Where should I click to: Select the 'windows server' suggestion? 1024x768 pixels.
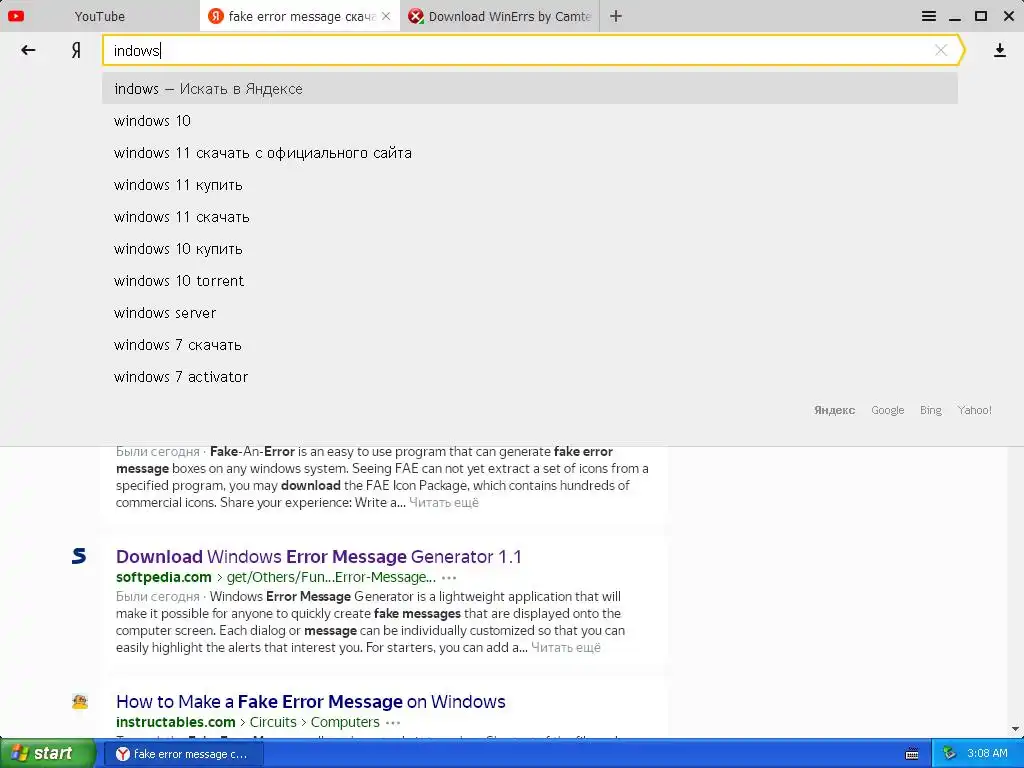pyautogui.click(x=530, y=313)
